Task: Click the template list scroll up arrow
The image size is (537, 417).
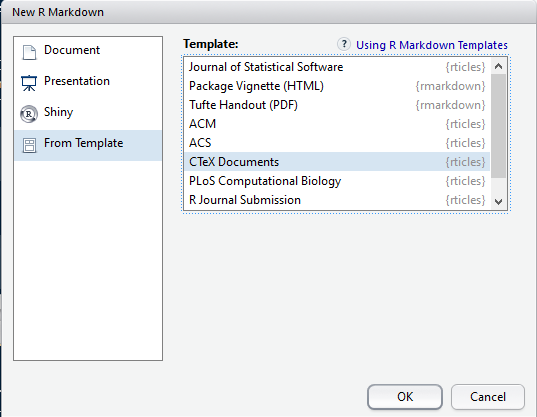Action: [x=499, y=66]
